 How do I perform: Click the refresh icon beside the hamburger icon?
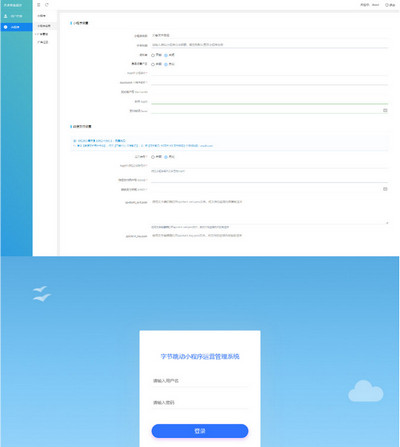(x=47, y=5)
